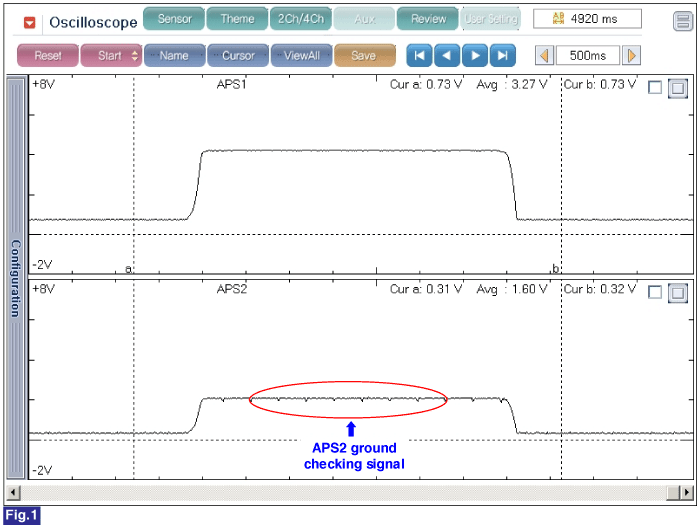The width and height of the screenshot is (700, 527).
Task: Click APS2 Avg : 1.60 V reading
Action: [512, 289]
